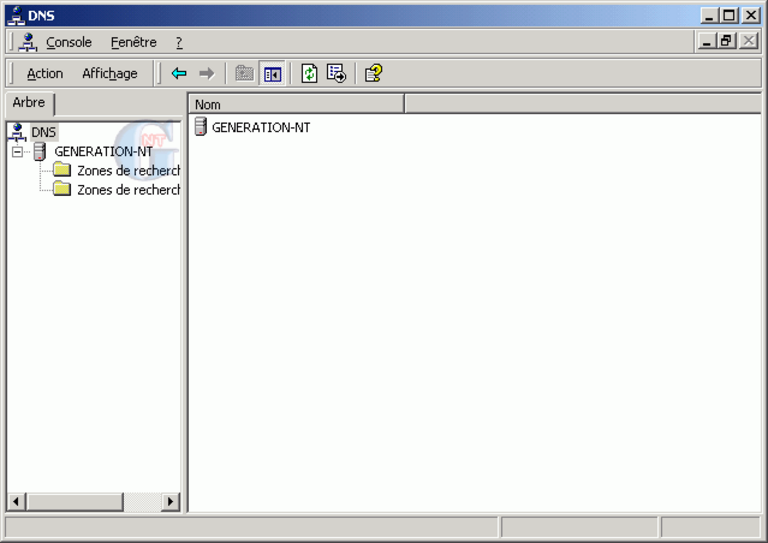
Task: Click the DNS console icon in menu bar
Action: point(28,42)
